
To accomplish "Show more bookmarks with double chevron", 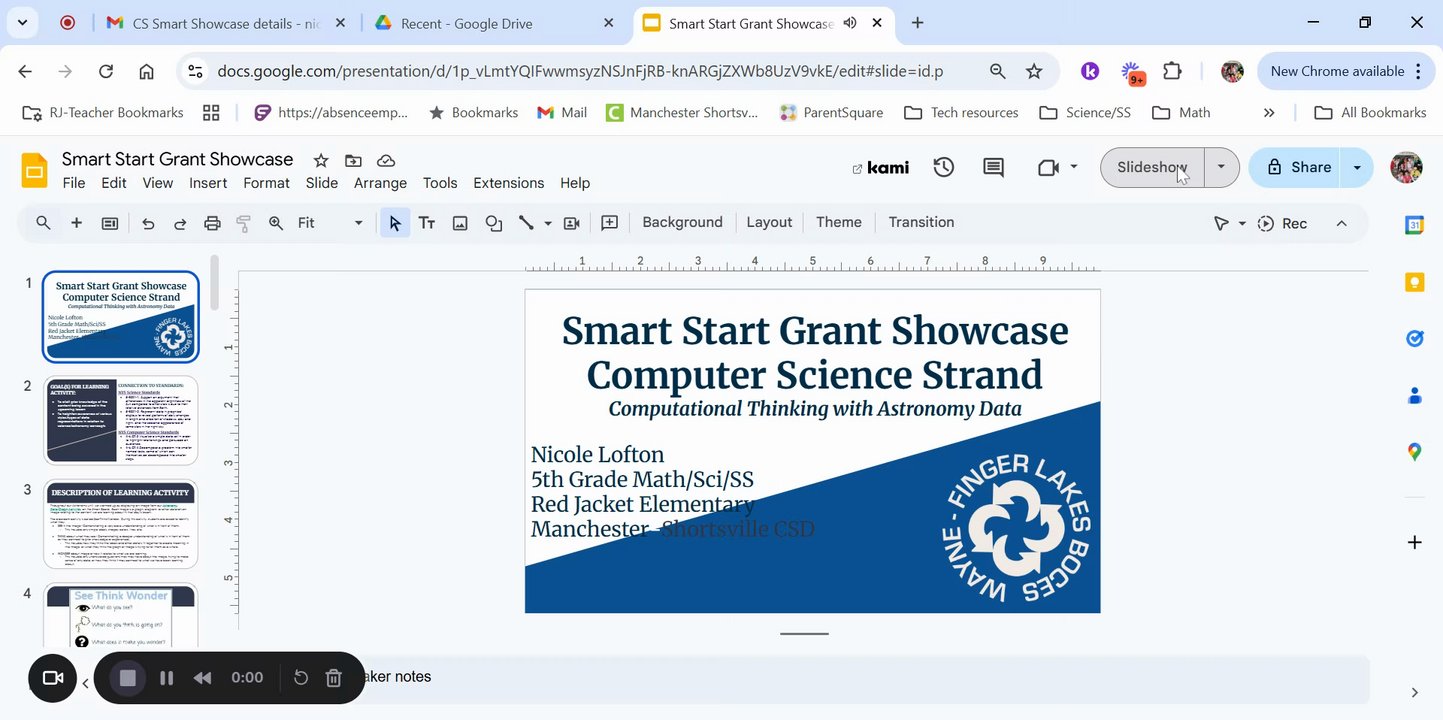I will (1269, 113).
